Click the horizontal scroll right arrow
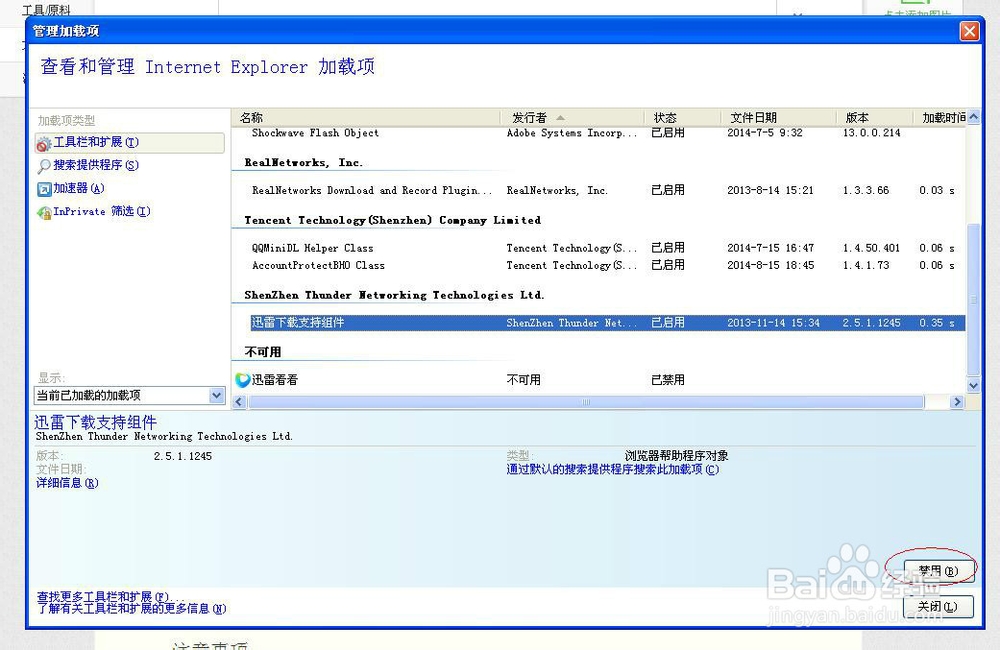Screen dimensions: 1000x650 (957, 402)
